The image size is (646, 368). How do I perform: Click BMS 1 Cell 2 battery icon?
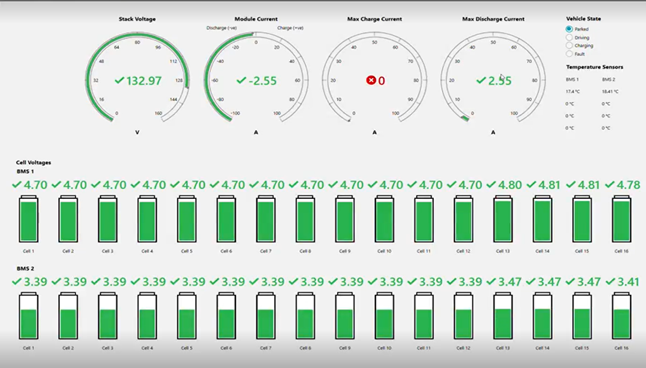68,219
